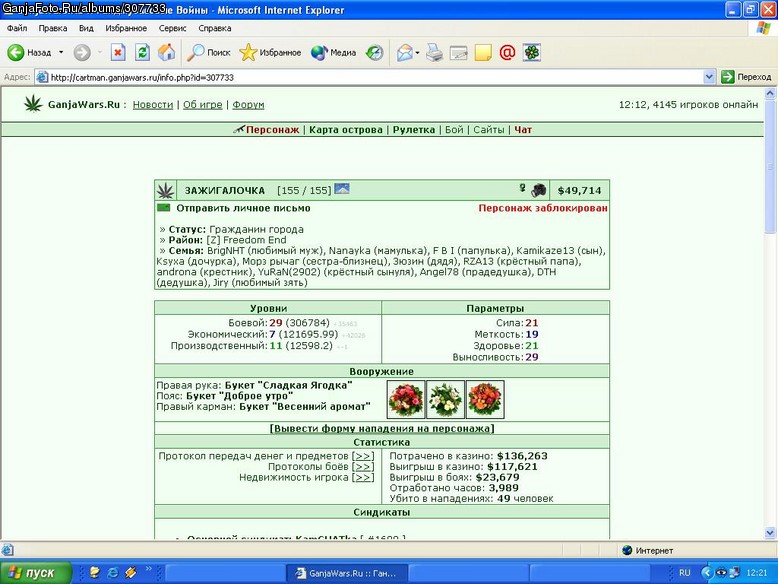This screenshot has width=778, height=584.
Task: Click the yellow note toolbar icon
Action: tap(483, 52)
